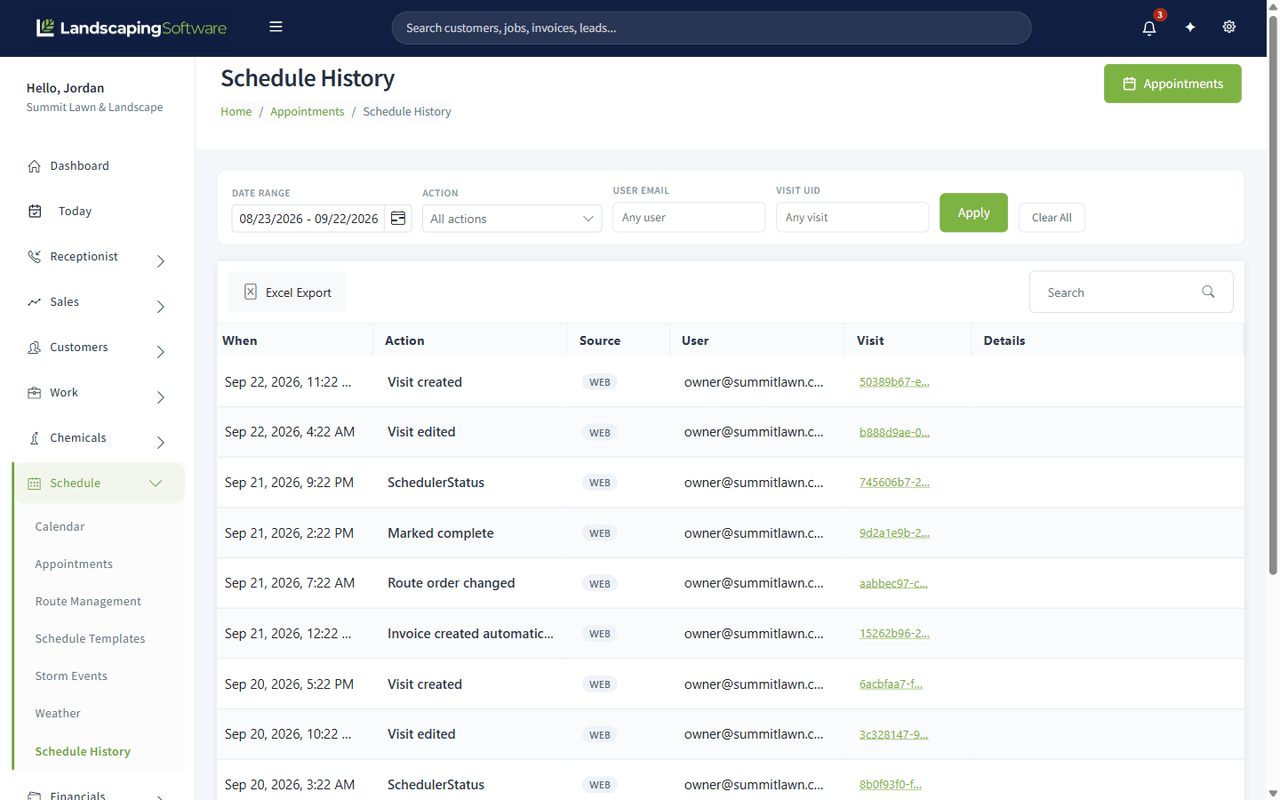This screenshot has height=800, width=1280.
Task: Open visit link 9d2a1e9b
Action: tap(894, 532)
